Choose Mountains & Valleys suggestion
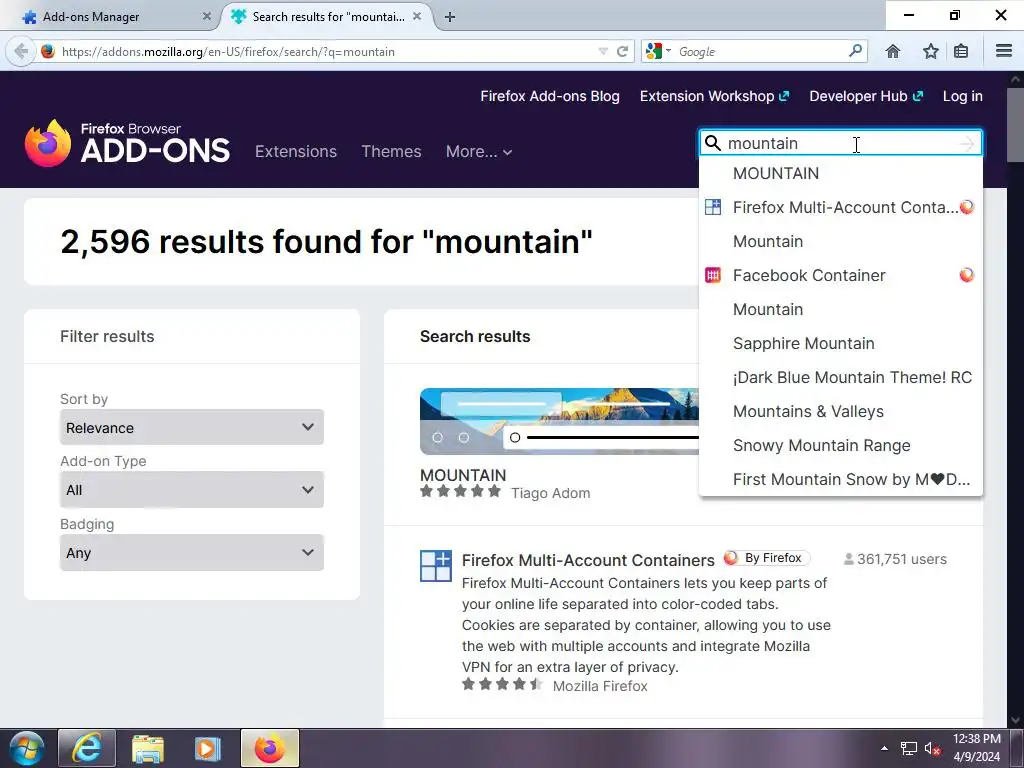 pos(840,411)
